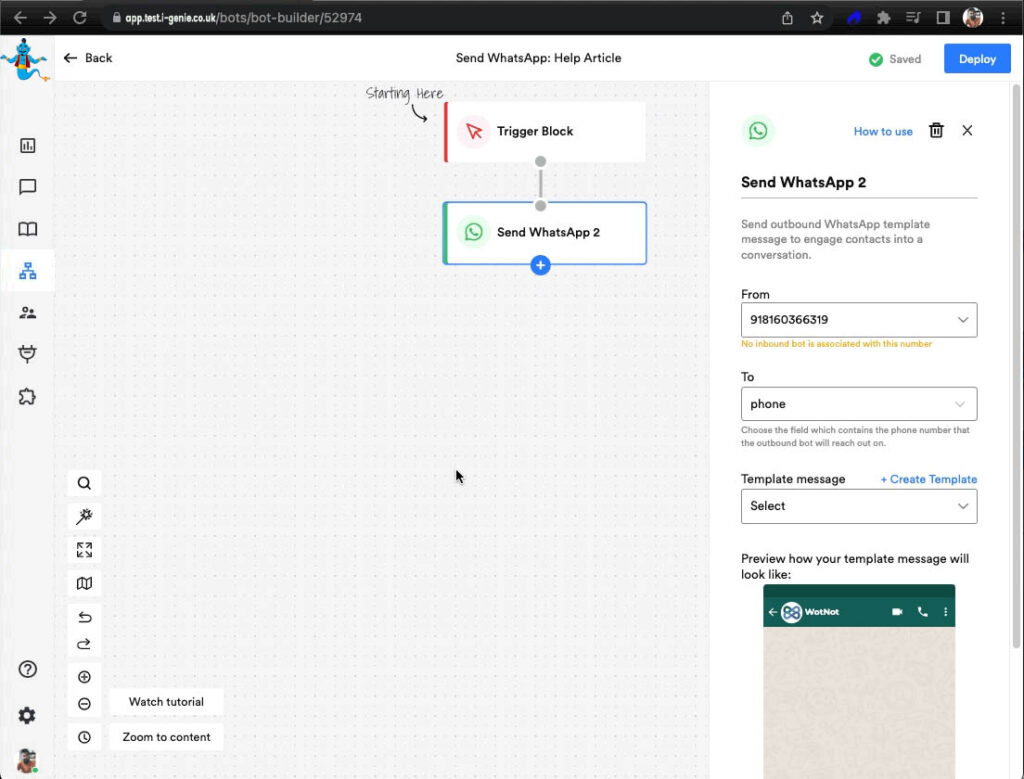Click blue plus to add next block
Screen dimensions: 1024x779
click(x=540, y=265)
